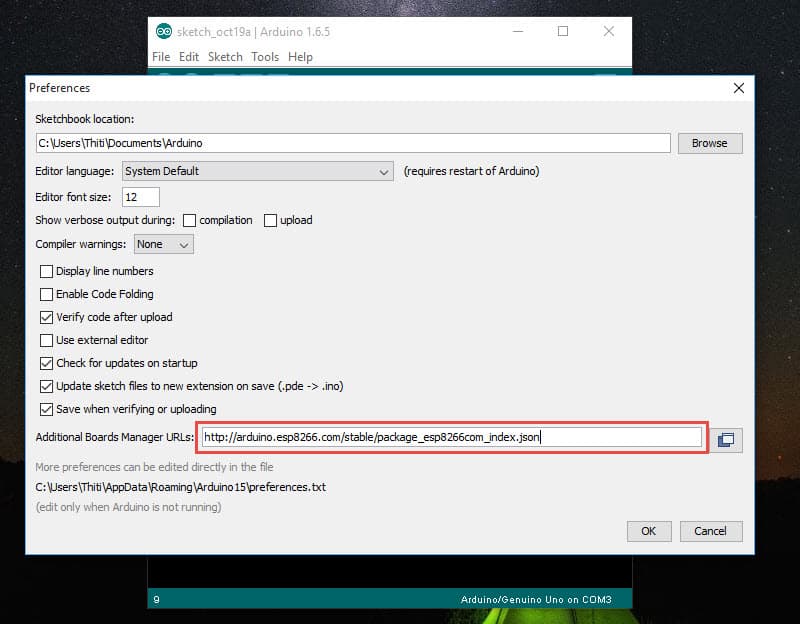Viewport: 800px width, 624px height.
Task: Enable the Display line numbers checkbox
Action: (x=46, y=271)
